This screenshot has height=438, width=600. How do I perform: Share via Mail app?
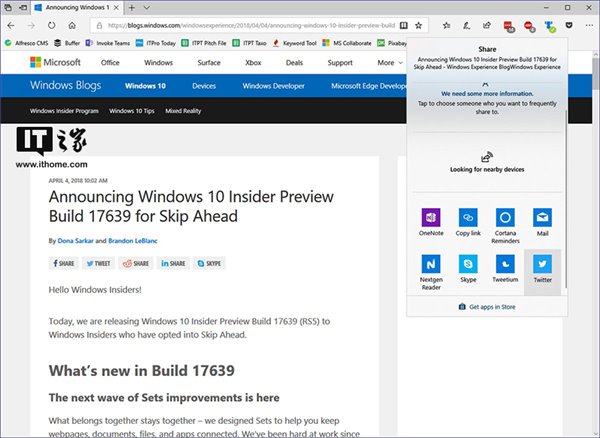tap(542, 222)
